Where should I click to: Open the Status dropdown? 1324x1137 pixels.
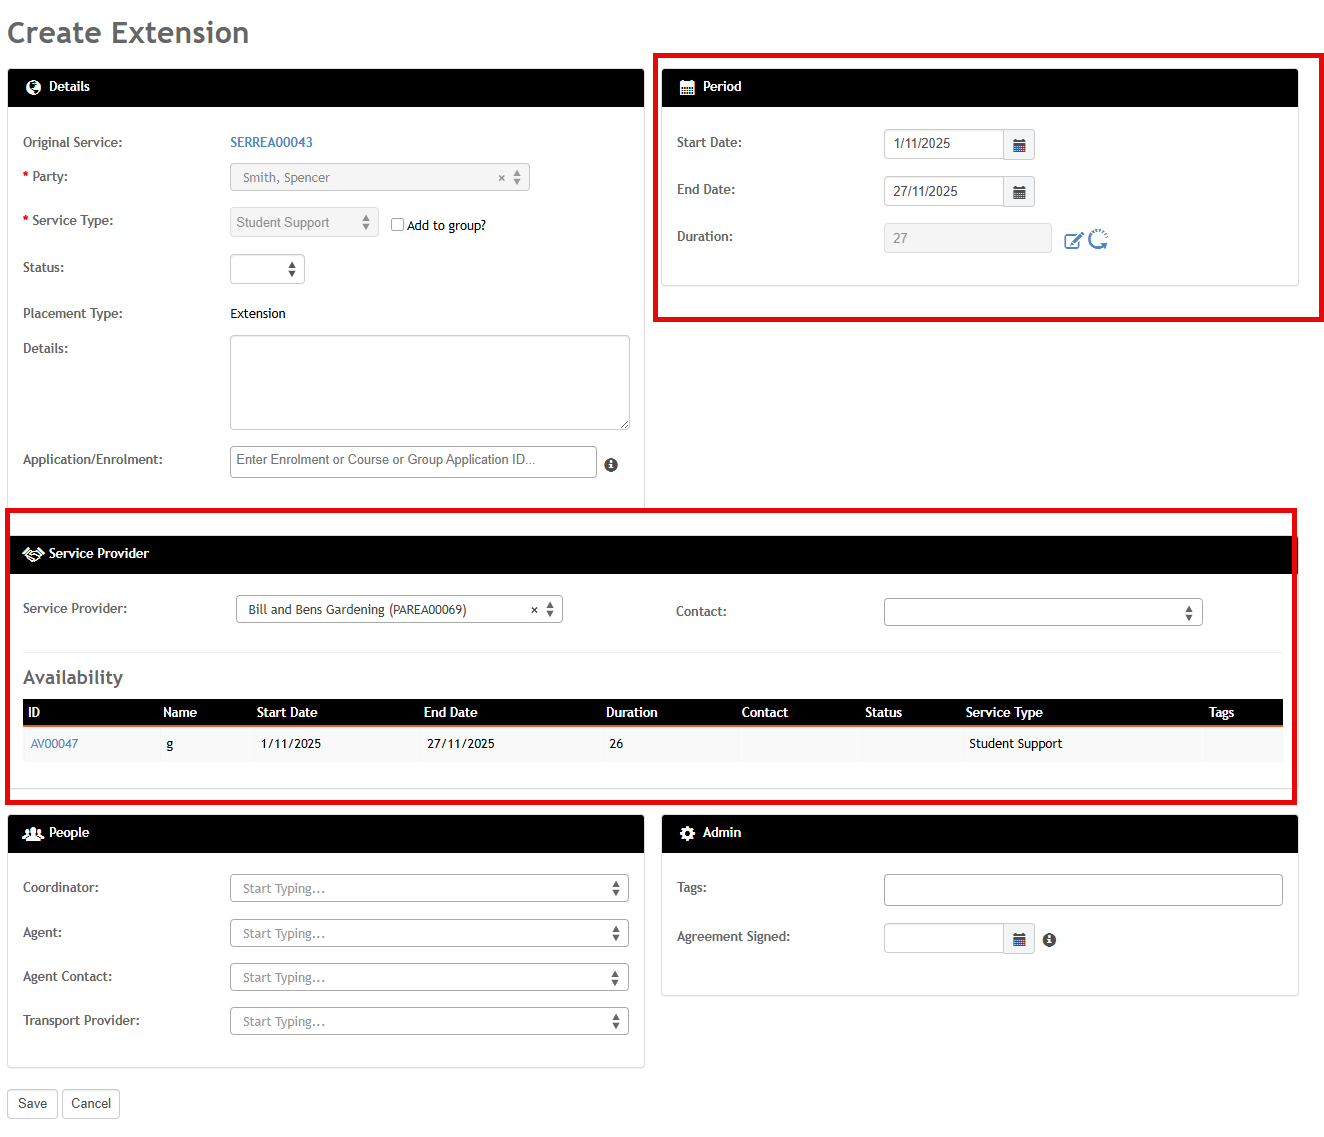coord(267,269)
